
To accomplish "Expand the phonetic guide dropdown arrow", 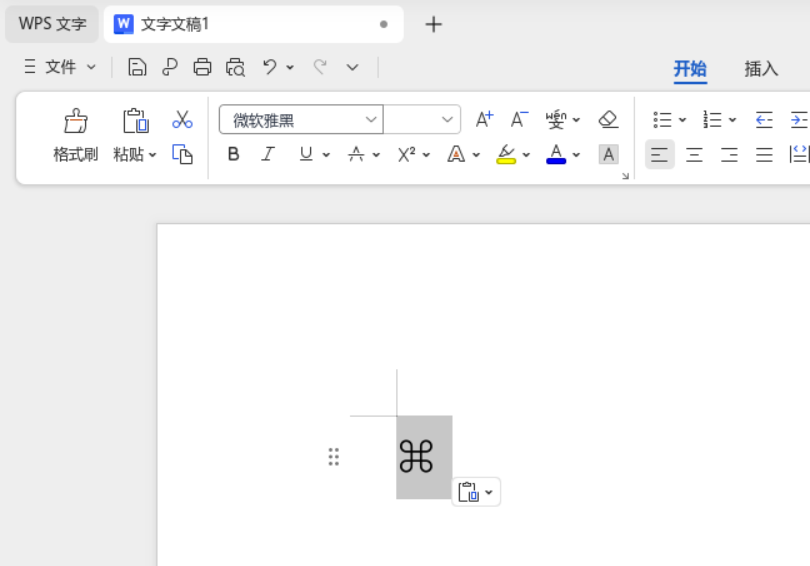I will click(577, 120).
